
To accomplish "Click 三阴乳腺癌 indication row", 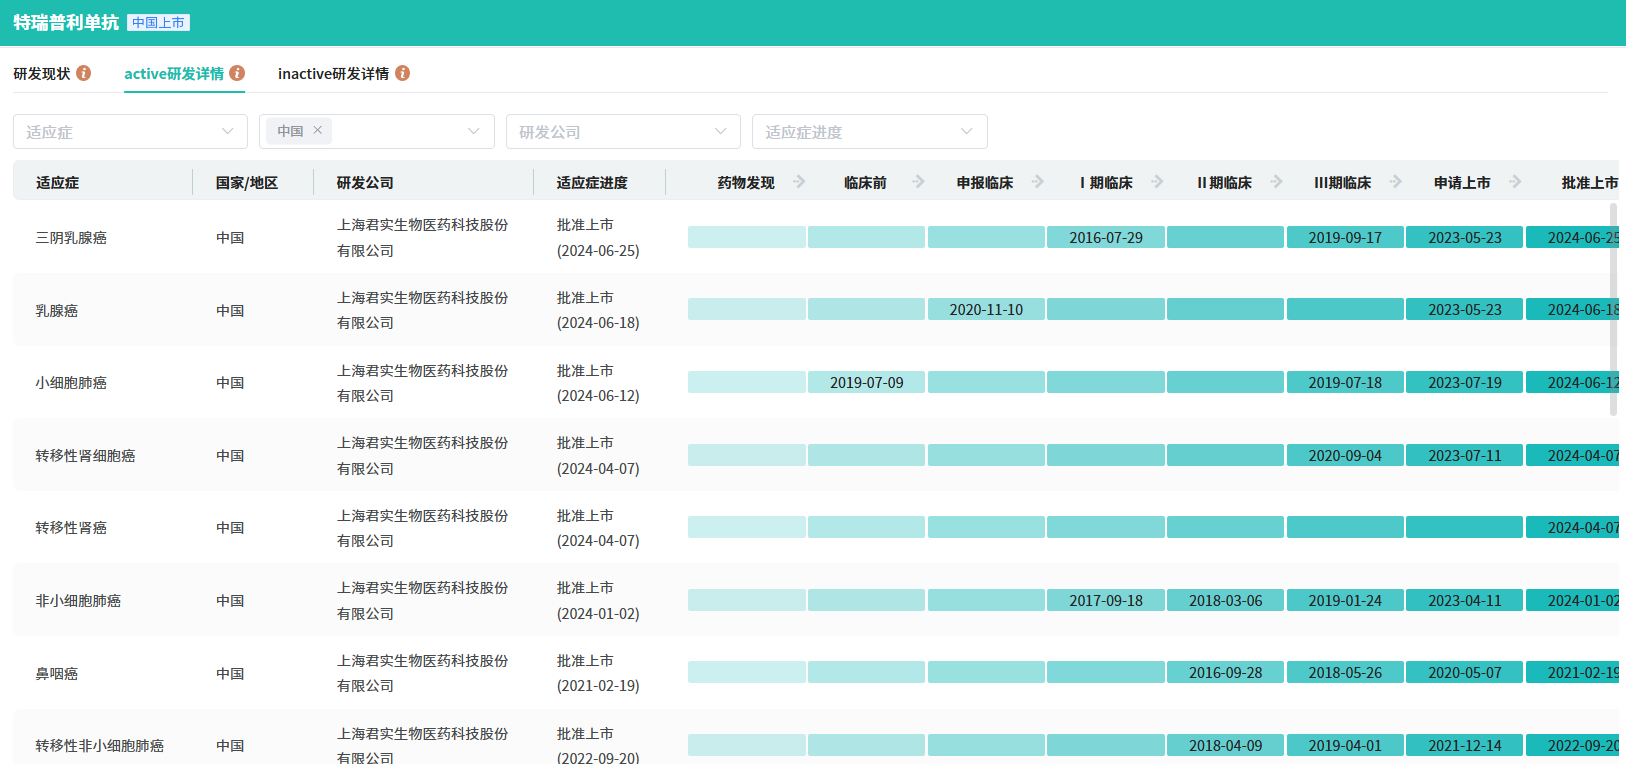I will (71, 238).
